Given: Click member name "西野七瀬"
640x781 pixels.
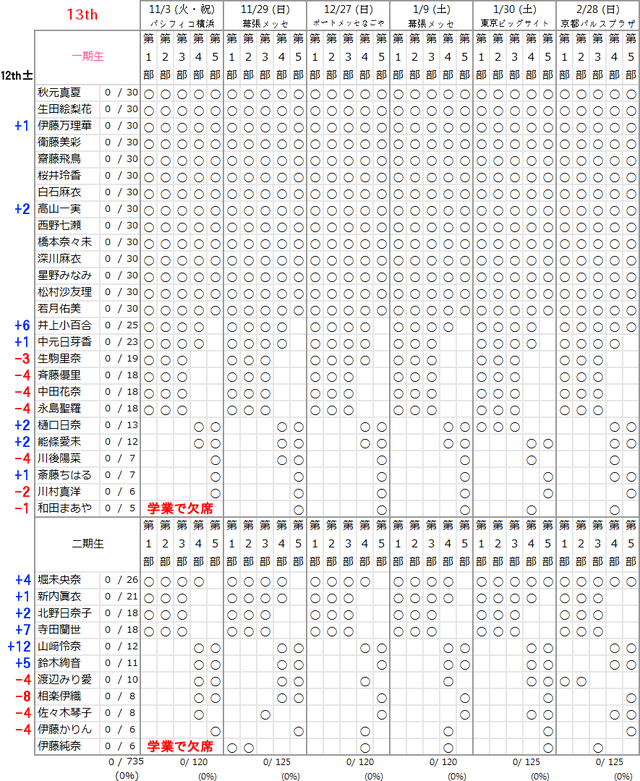Looking at the screenshot, I should [59, 226].
